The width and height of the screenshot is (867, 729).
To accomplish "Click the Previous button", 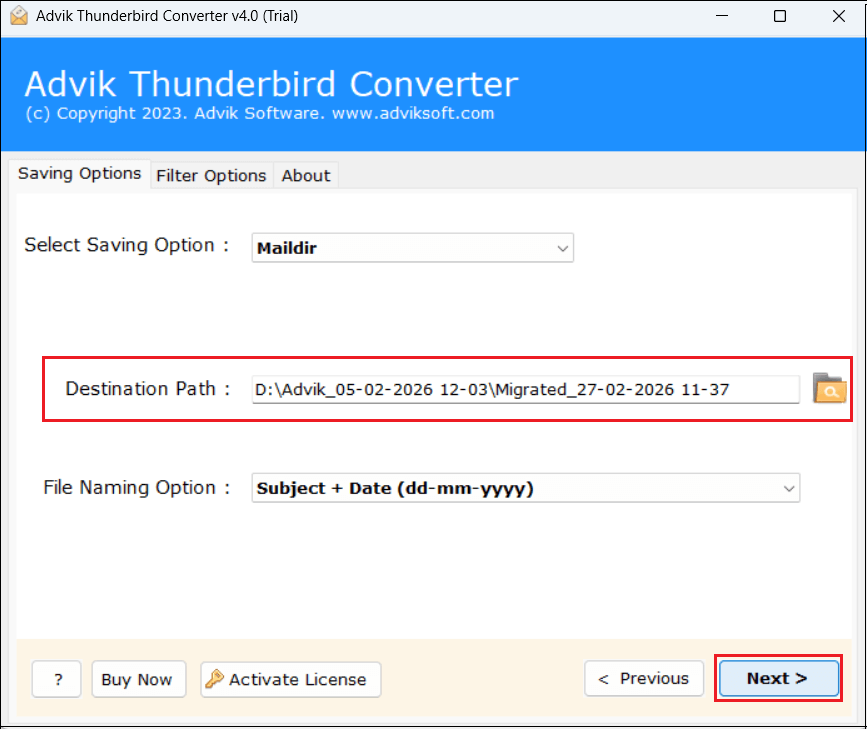I will [x=644, y=678].
